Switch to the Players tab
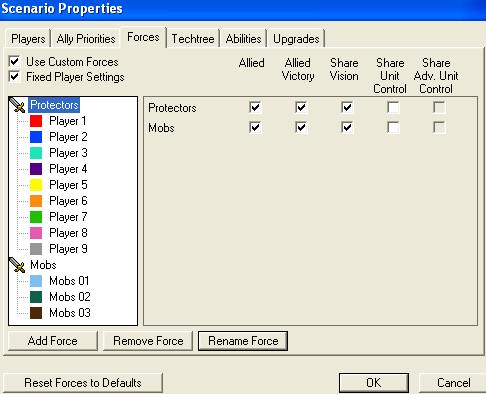The image size is (486, 394). [x=28, y=39]
